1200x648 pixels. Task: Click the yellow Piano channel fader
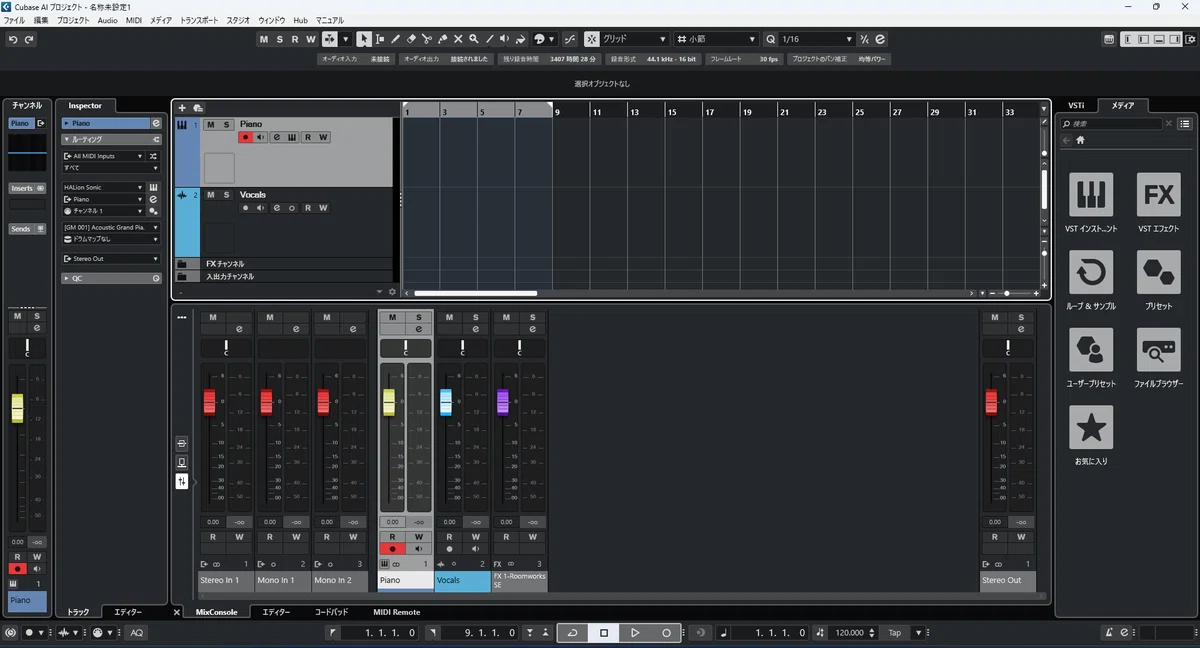point(389,402)
